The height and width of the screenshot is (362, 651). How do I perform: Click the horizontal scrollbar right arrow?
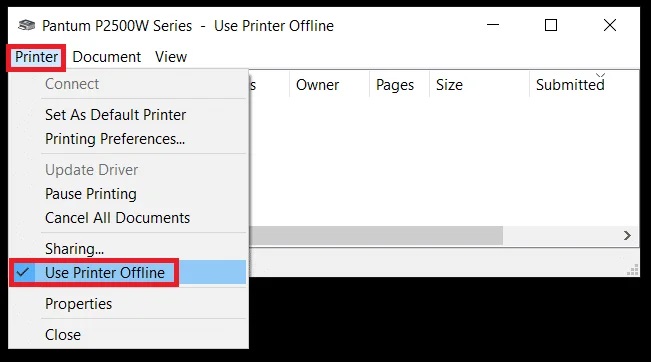[x=627, y=236]
